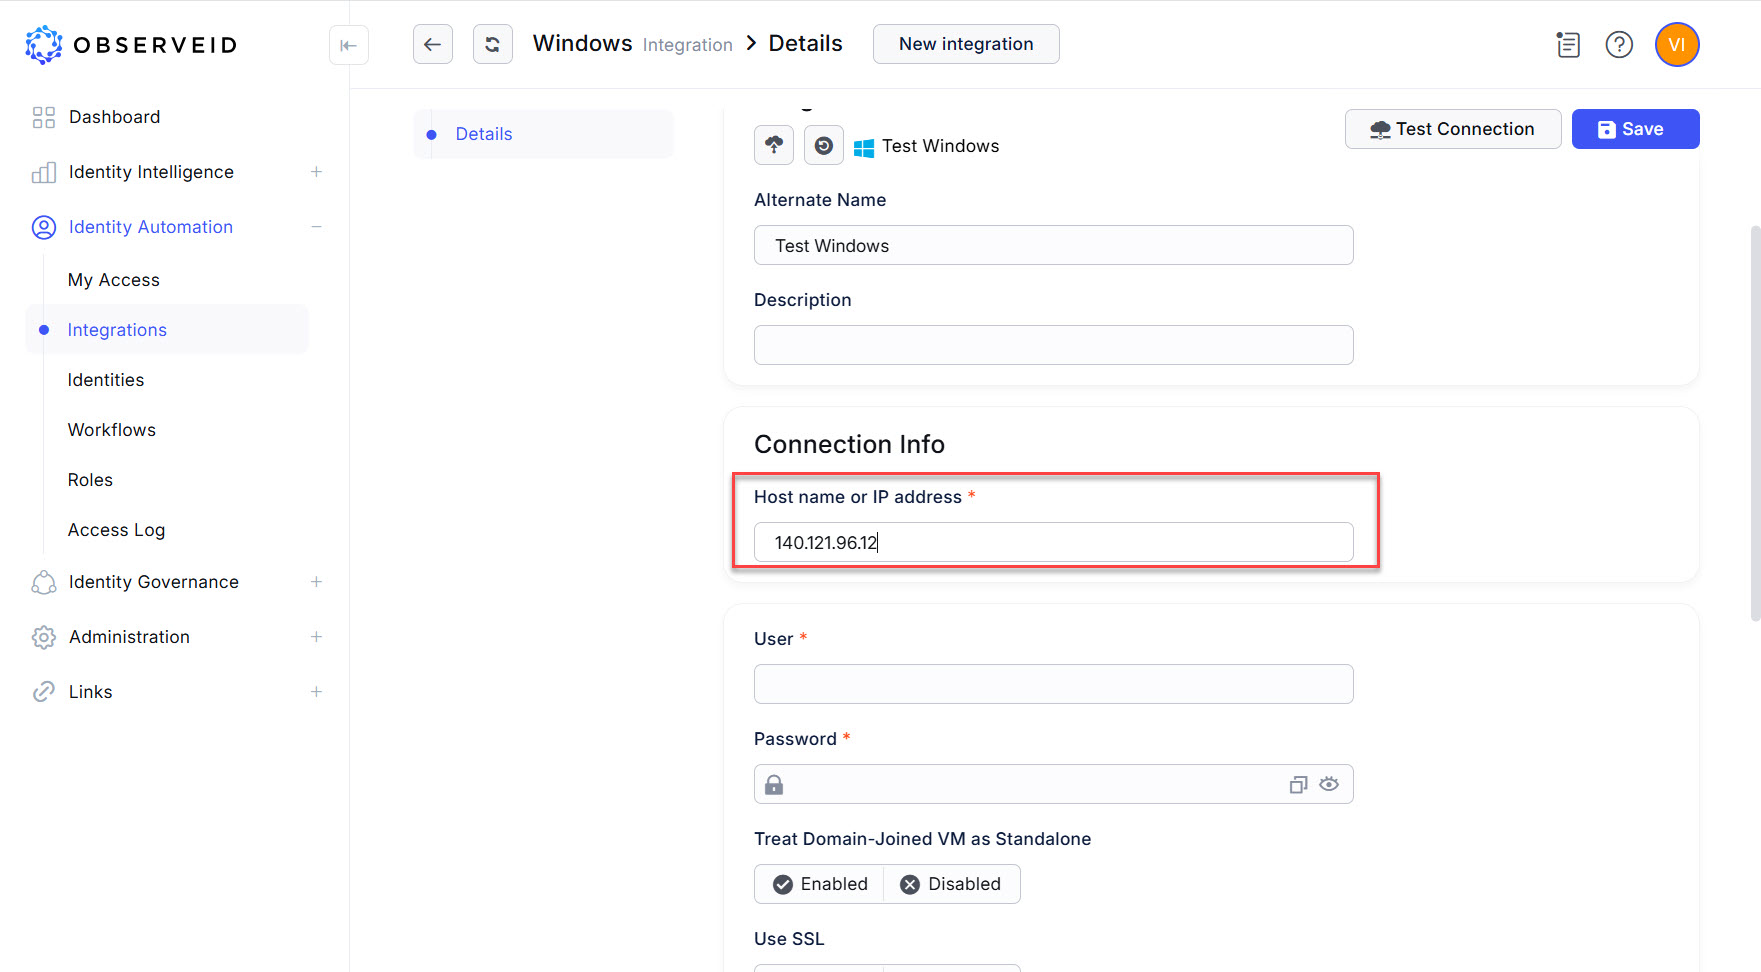This screenshot has height=972, width=1761.
Task: Select the Details tab
Action: pos(484,134)
